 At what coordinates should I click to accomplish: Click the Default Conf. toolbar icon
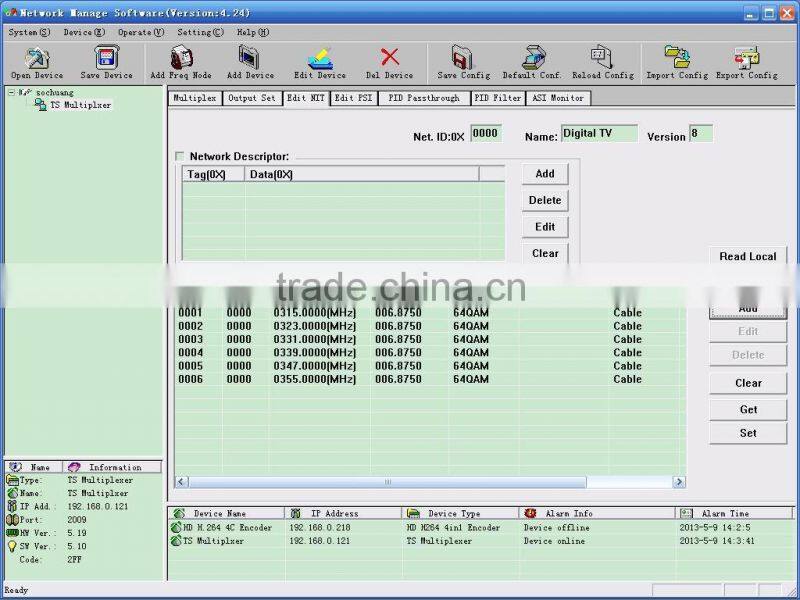(533, 57)
